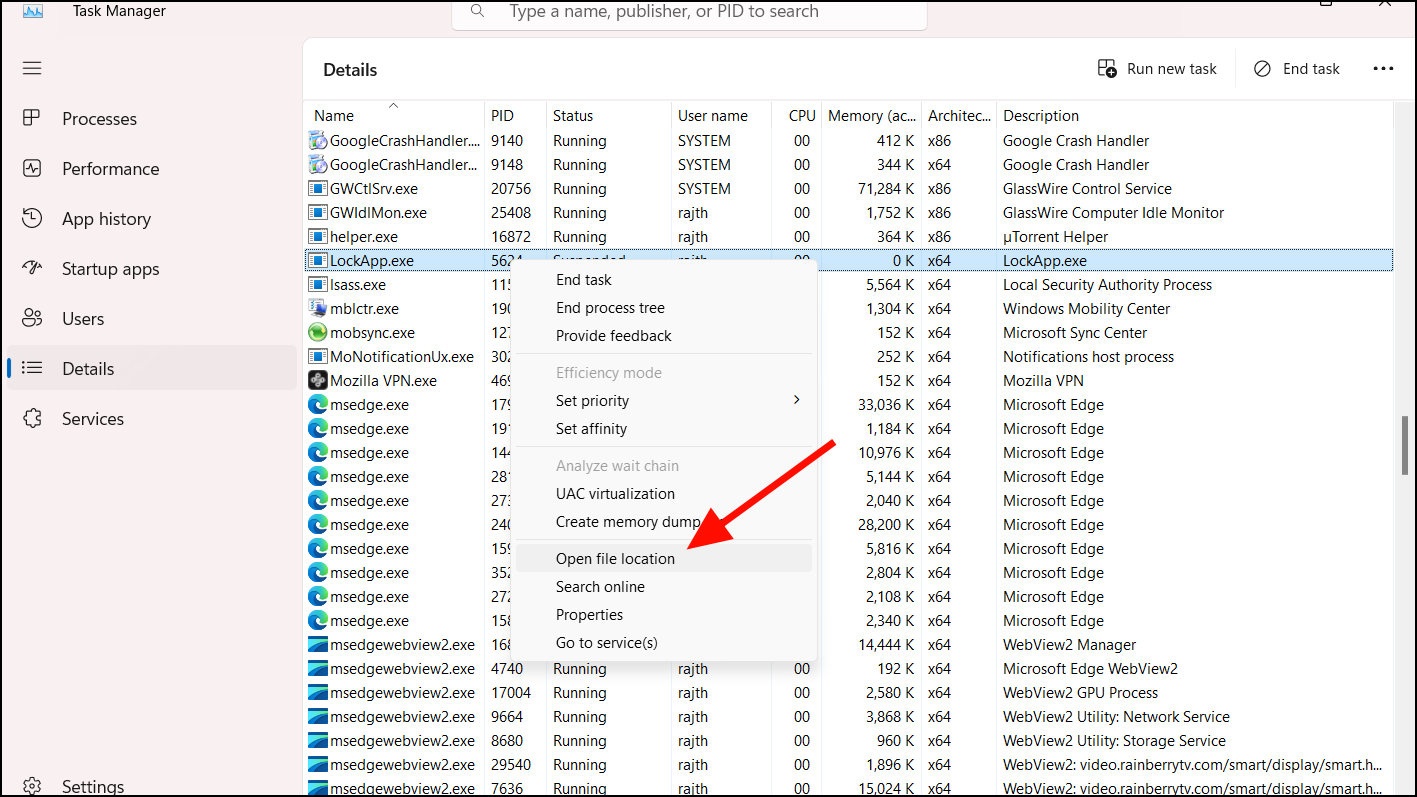Click the search magnifier icon

click(478, 11)
